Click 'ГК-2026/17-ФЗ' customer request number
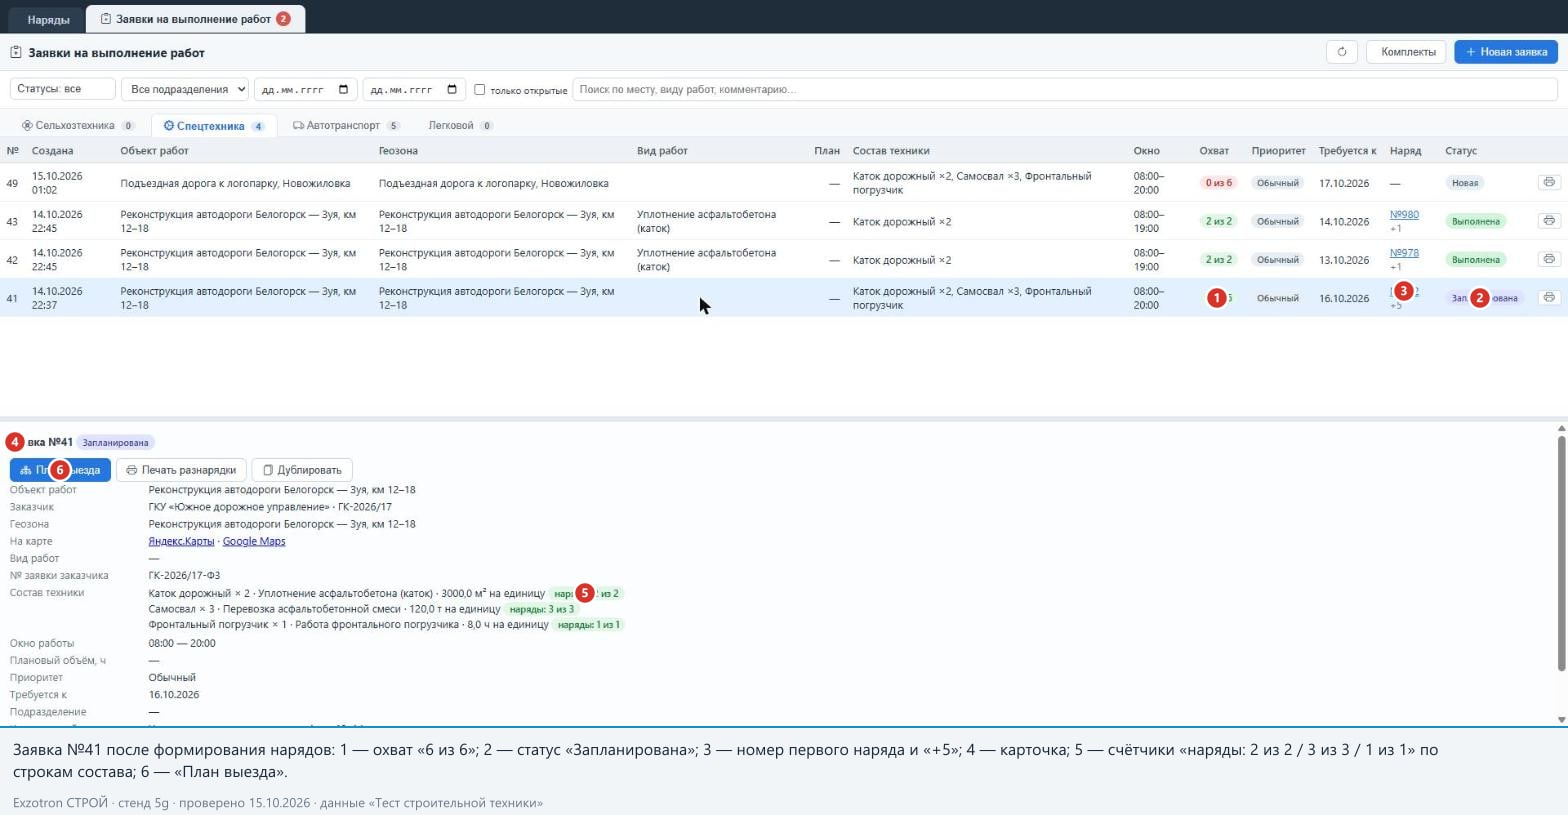This screenshot has width=1568, height=815. pyautogui.click(x=184, y=576)
